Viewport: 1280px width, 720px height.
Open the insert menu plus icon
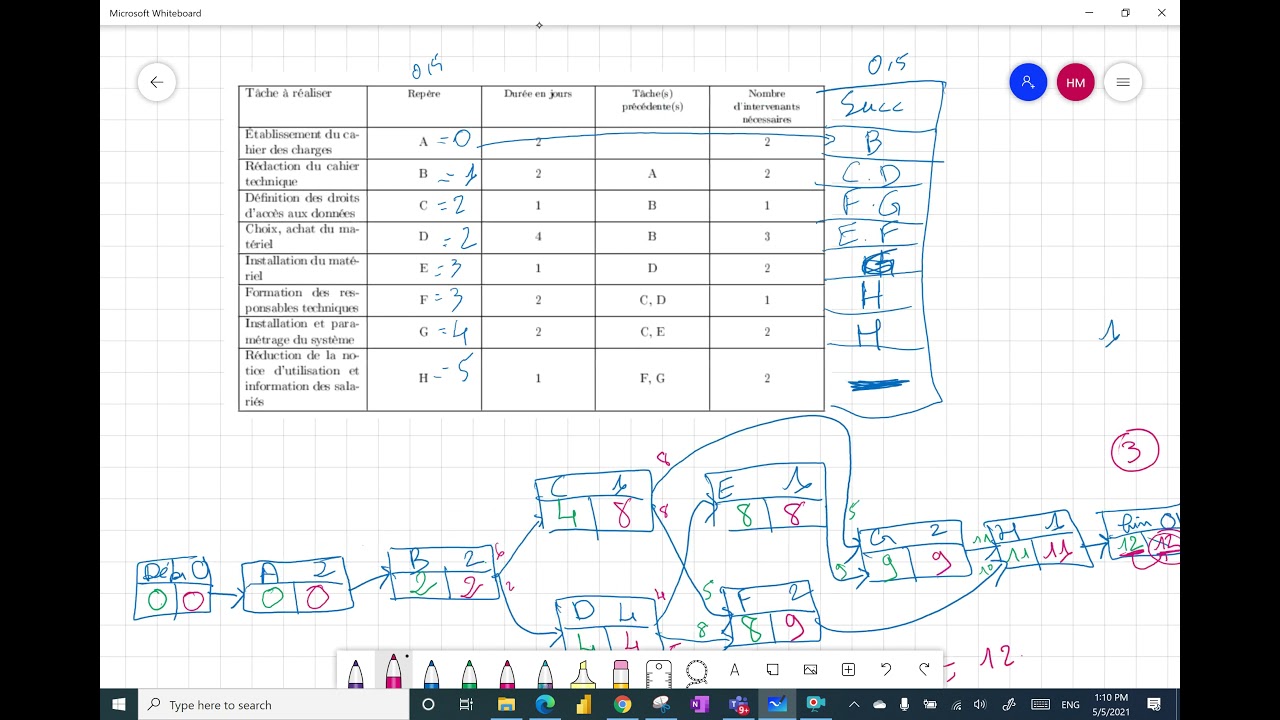(849, 670)
